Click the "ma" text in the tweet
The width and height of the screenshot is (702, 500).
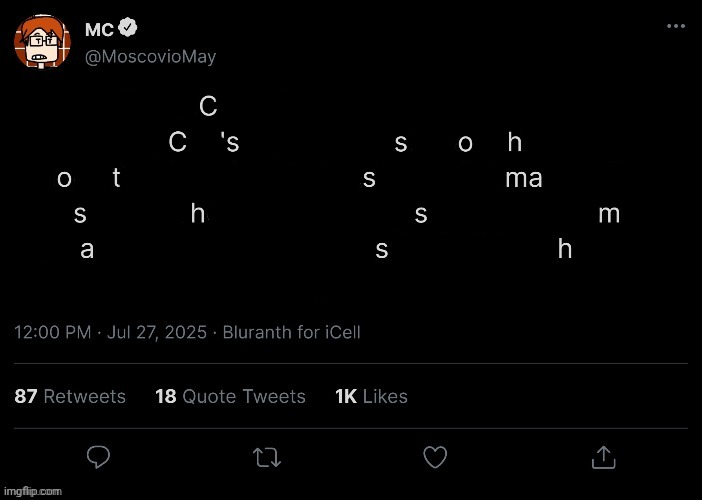click(524, 179)
